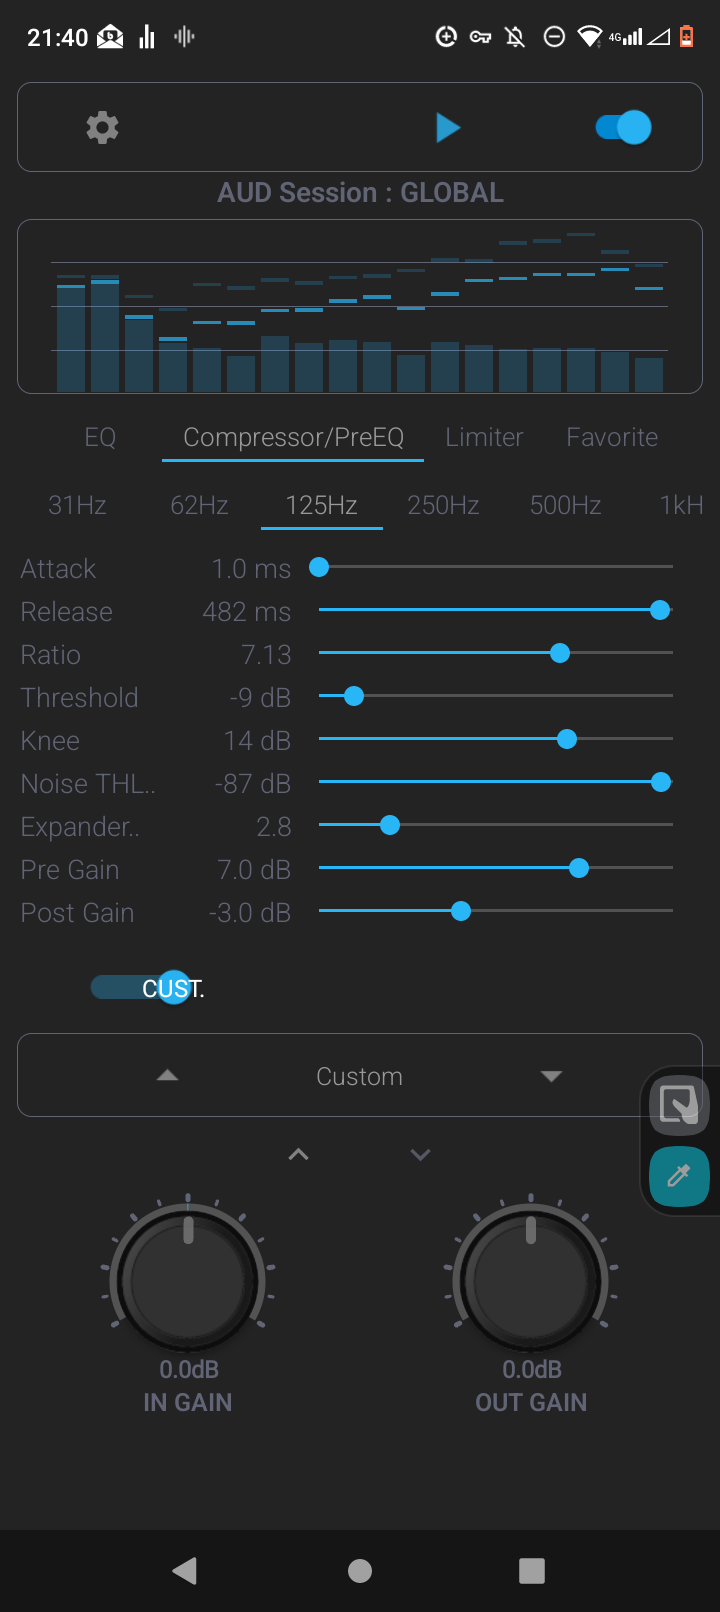Tap the down chevron above gain knobs

[420, 1154]
